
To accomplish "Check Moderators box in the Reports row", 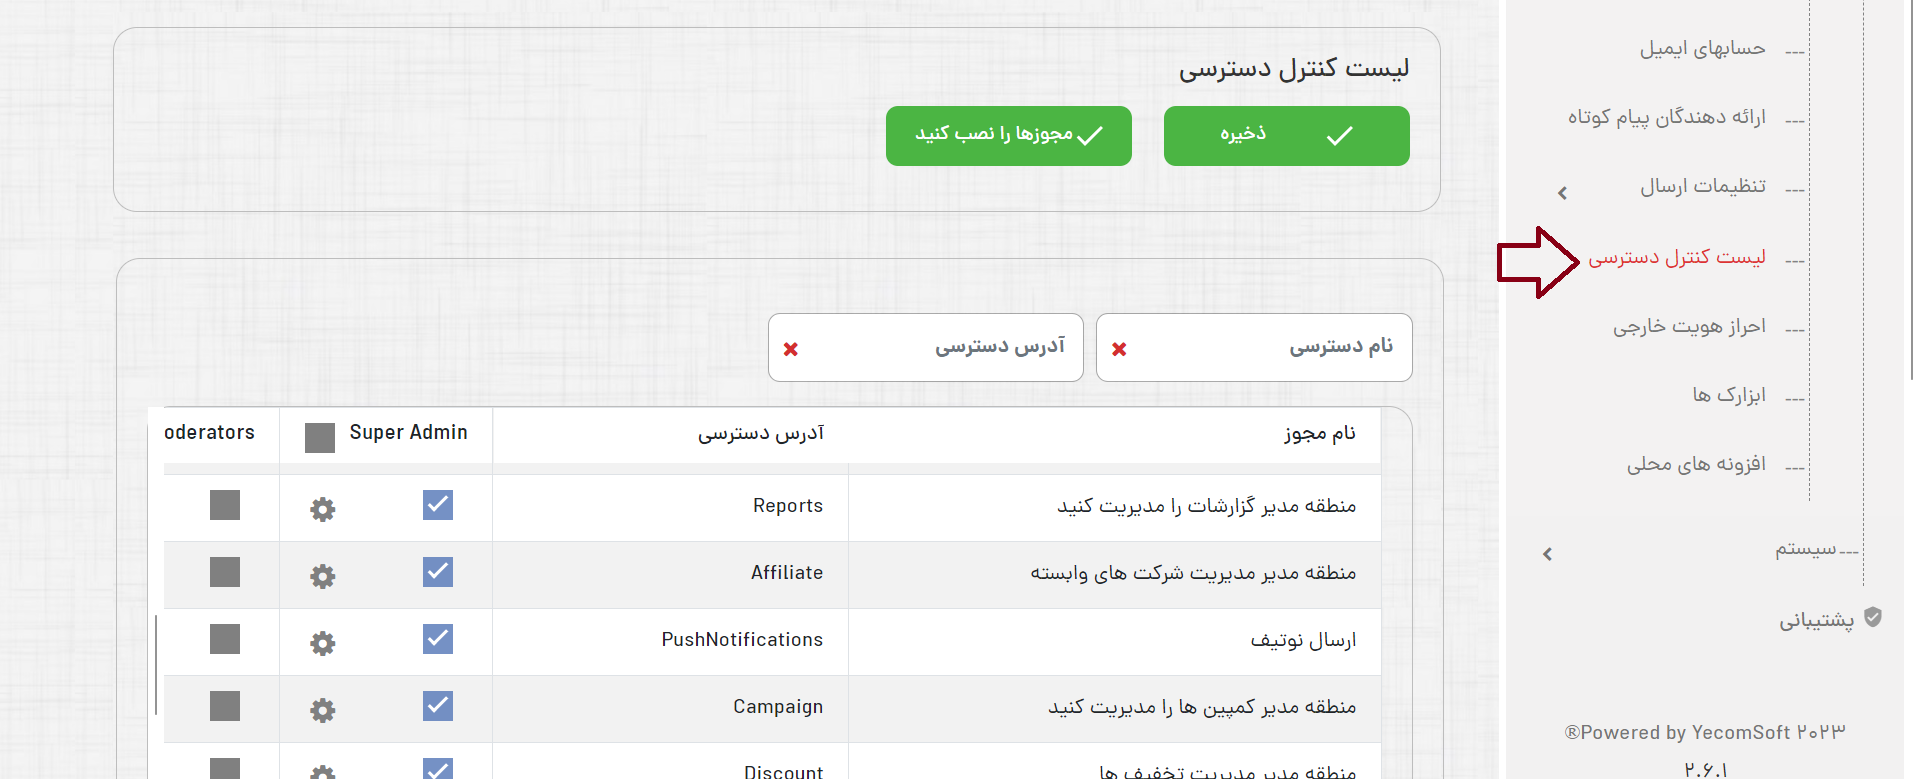I will [225, 505].
